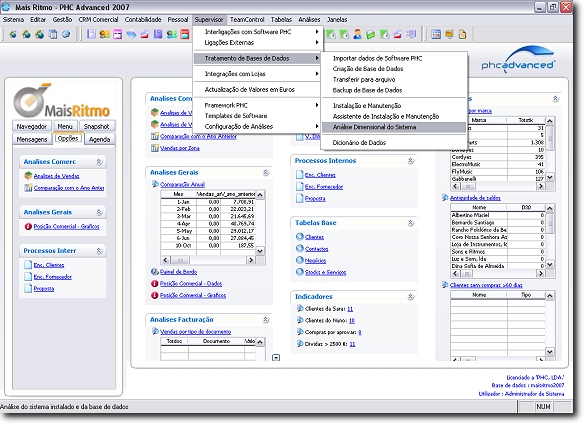Open the Janelas menu
This screenshot has width=584, height=425.
[337, 19]
